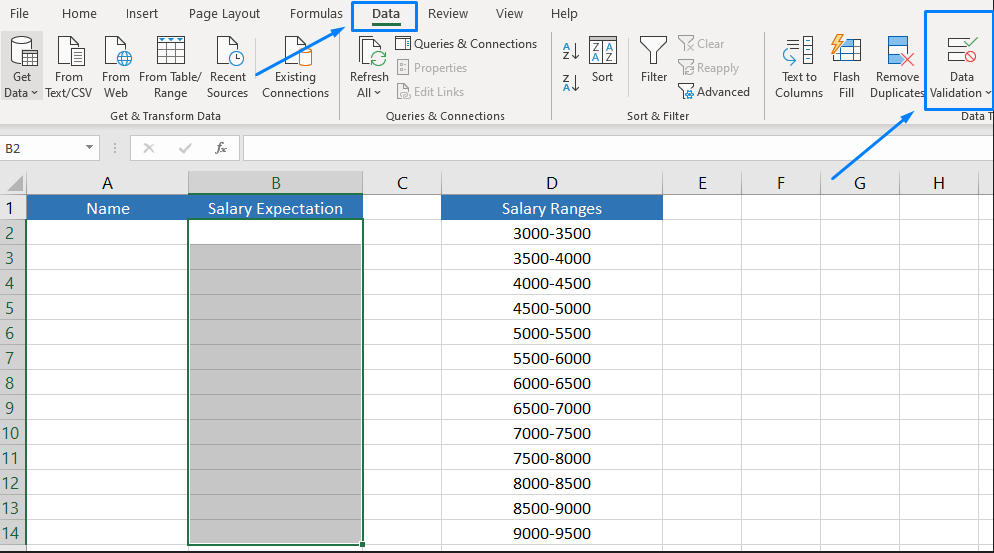
Task: Import data From Web
Action: click(115, 67)
